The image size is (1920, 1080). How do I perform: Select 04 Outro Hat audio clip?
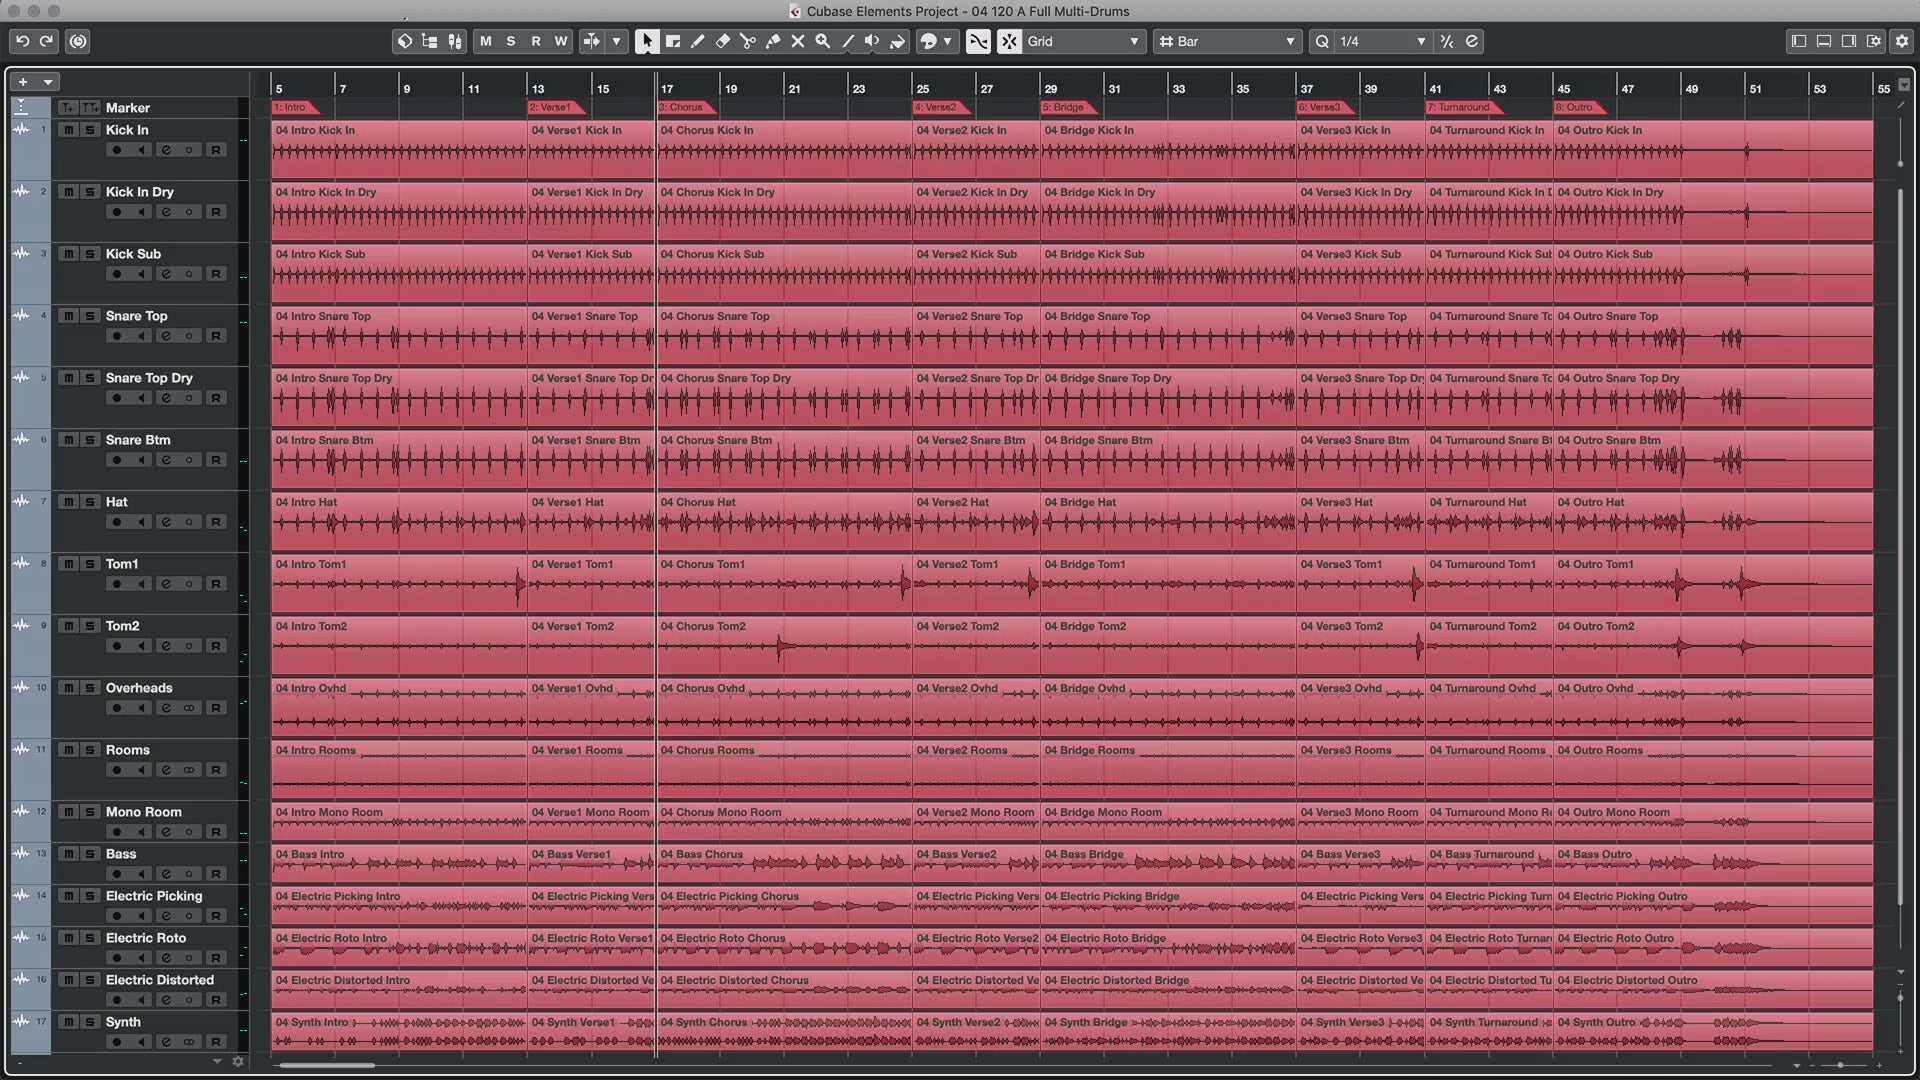pyautogui.click(x=1713, y=522)
